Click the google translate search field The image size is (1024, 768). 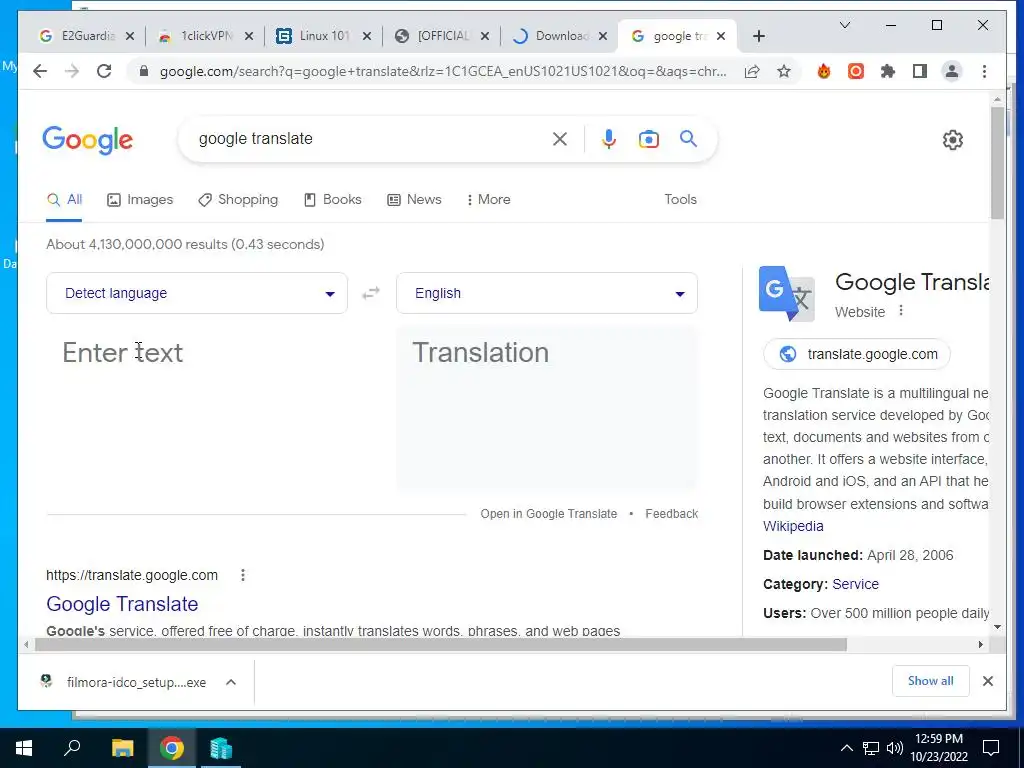(369, 138)
